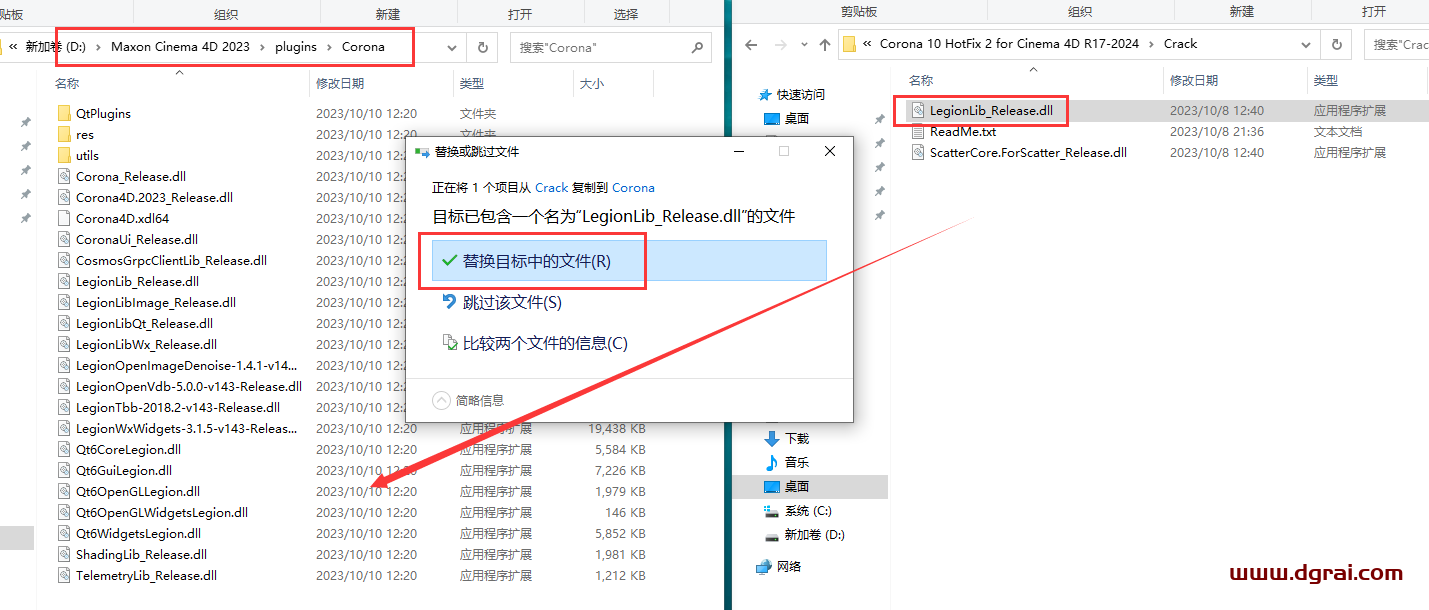Select the utils folder icon
Image resolution: width=1429 pixels, height=610 pixels.
pos(64,155)
